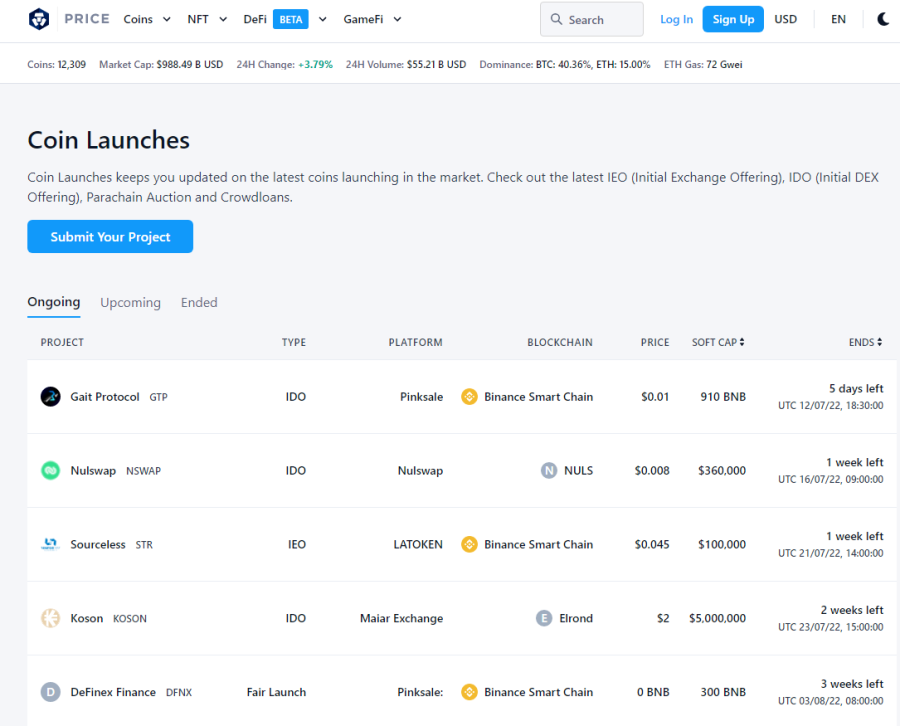Click '3 weeks left' end time
The width and height of the screenshot is (900, 726).
tap(852, 684)
